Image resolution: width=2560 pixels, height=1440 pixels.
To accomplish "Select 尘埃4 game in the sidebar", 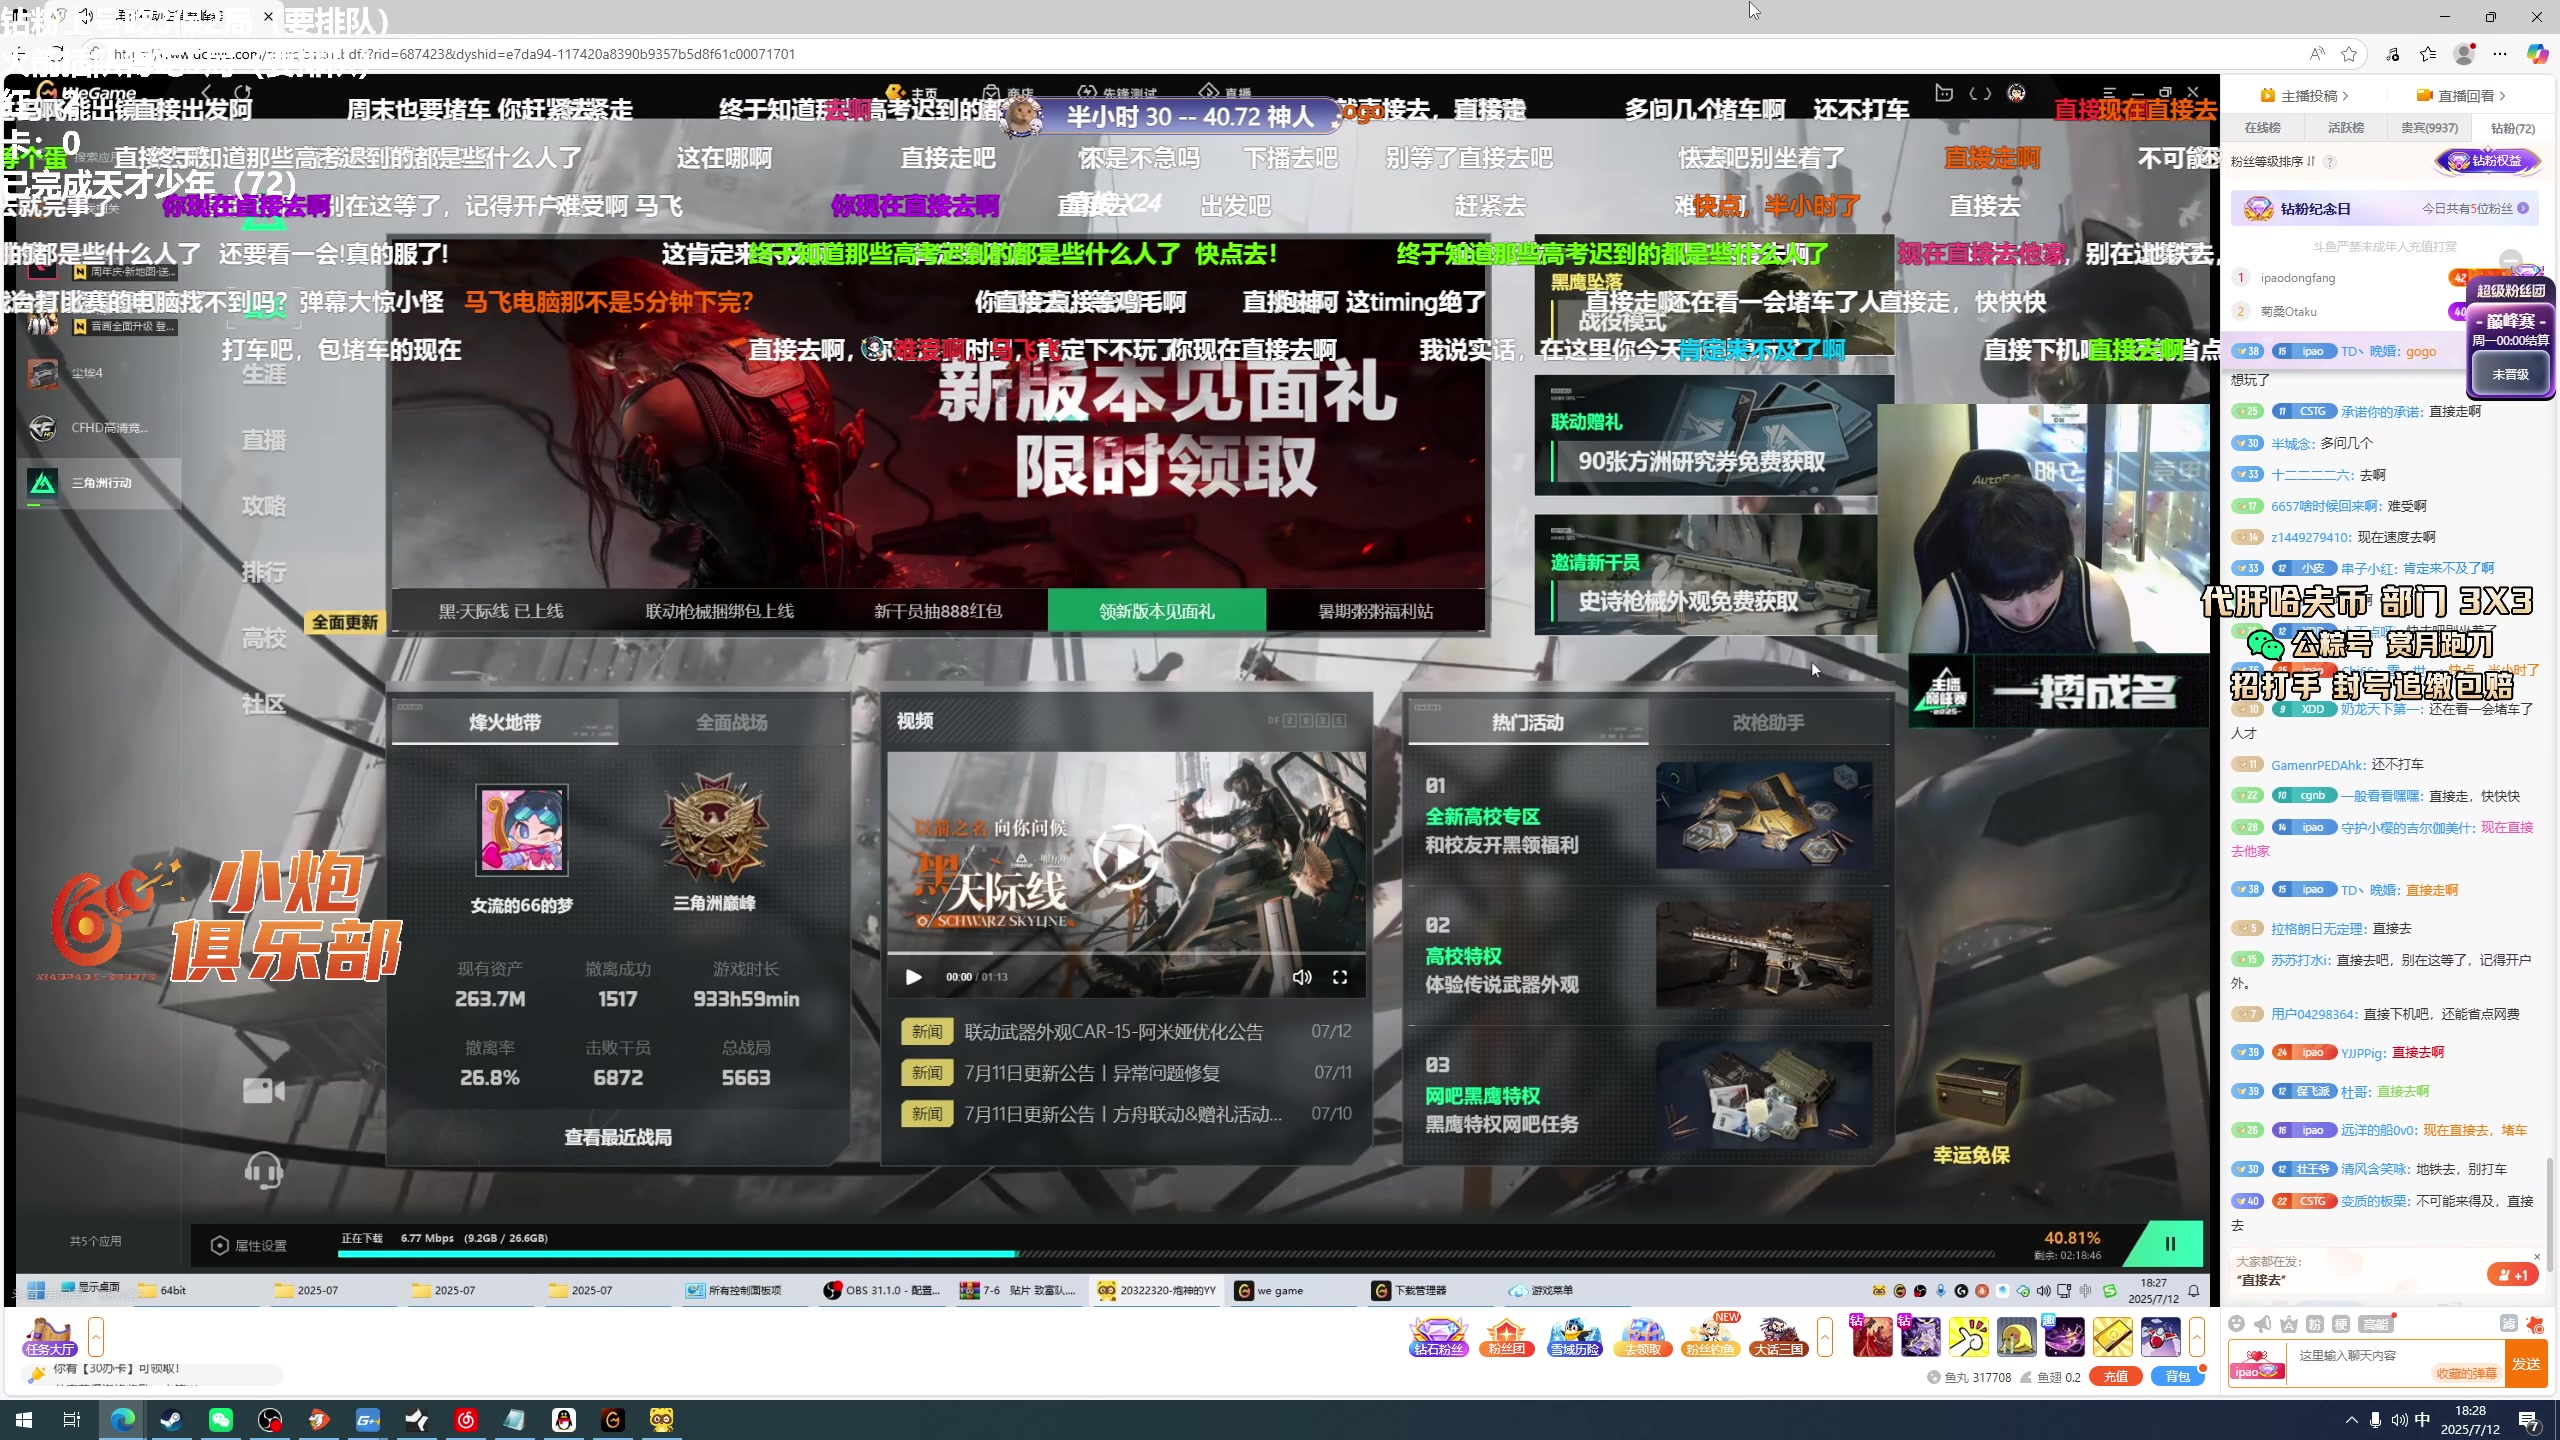I will [99, 373].
